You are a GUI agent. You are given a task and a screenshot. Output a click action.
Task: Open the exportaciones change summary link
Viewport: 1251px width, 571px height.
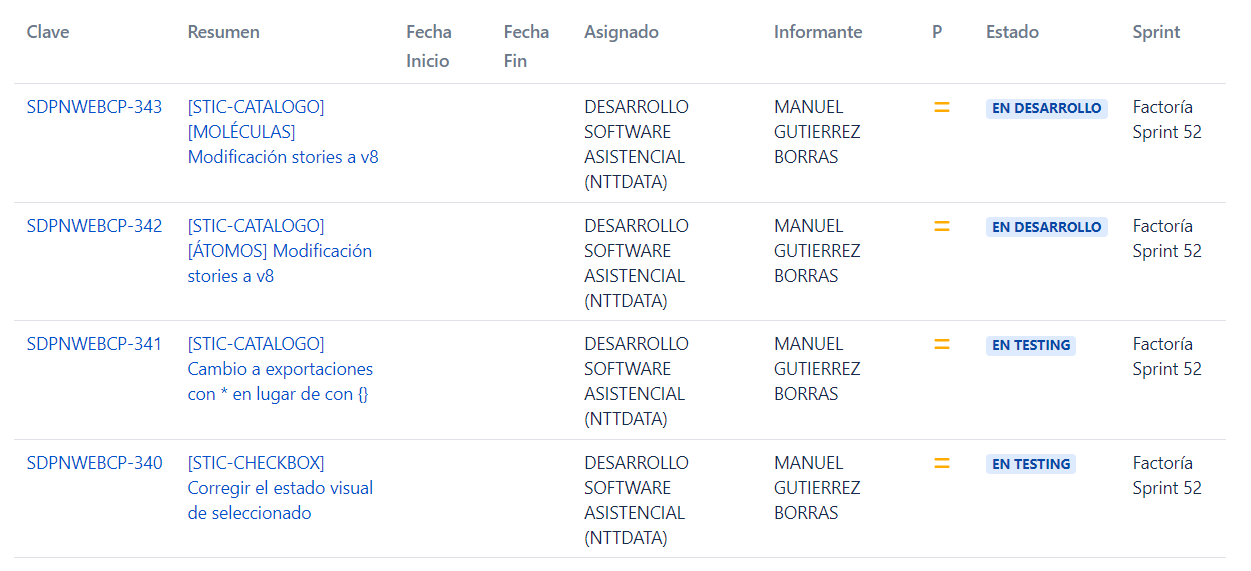point(280,369)
